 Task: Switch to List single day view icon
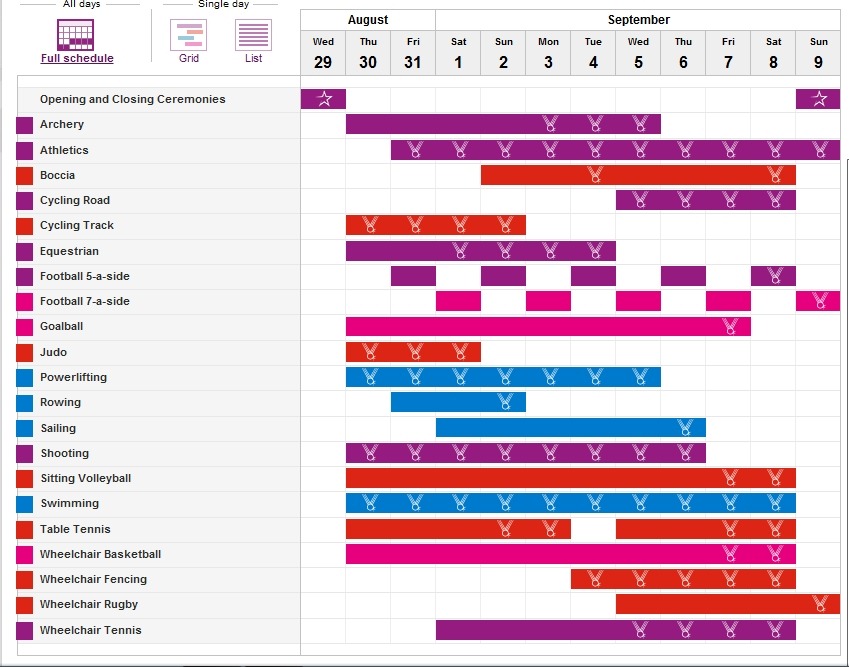[x=253, y=35]
